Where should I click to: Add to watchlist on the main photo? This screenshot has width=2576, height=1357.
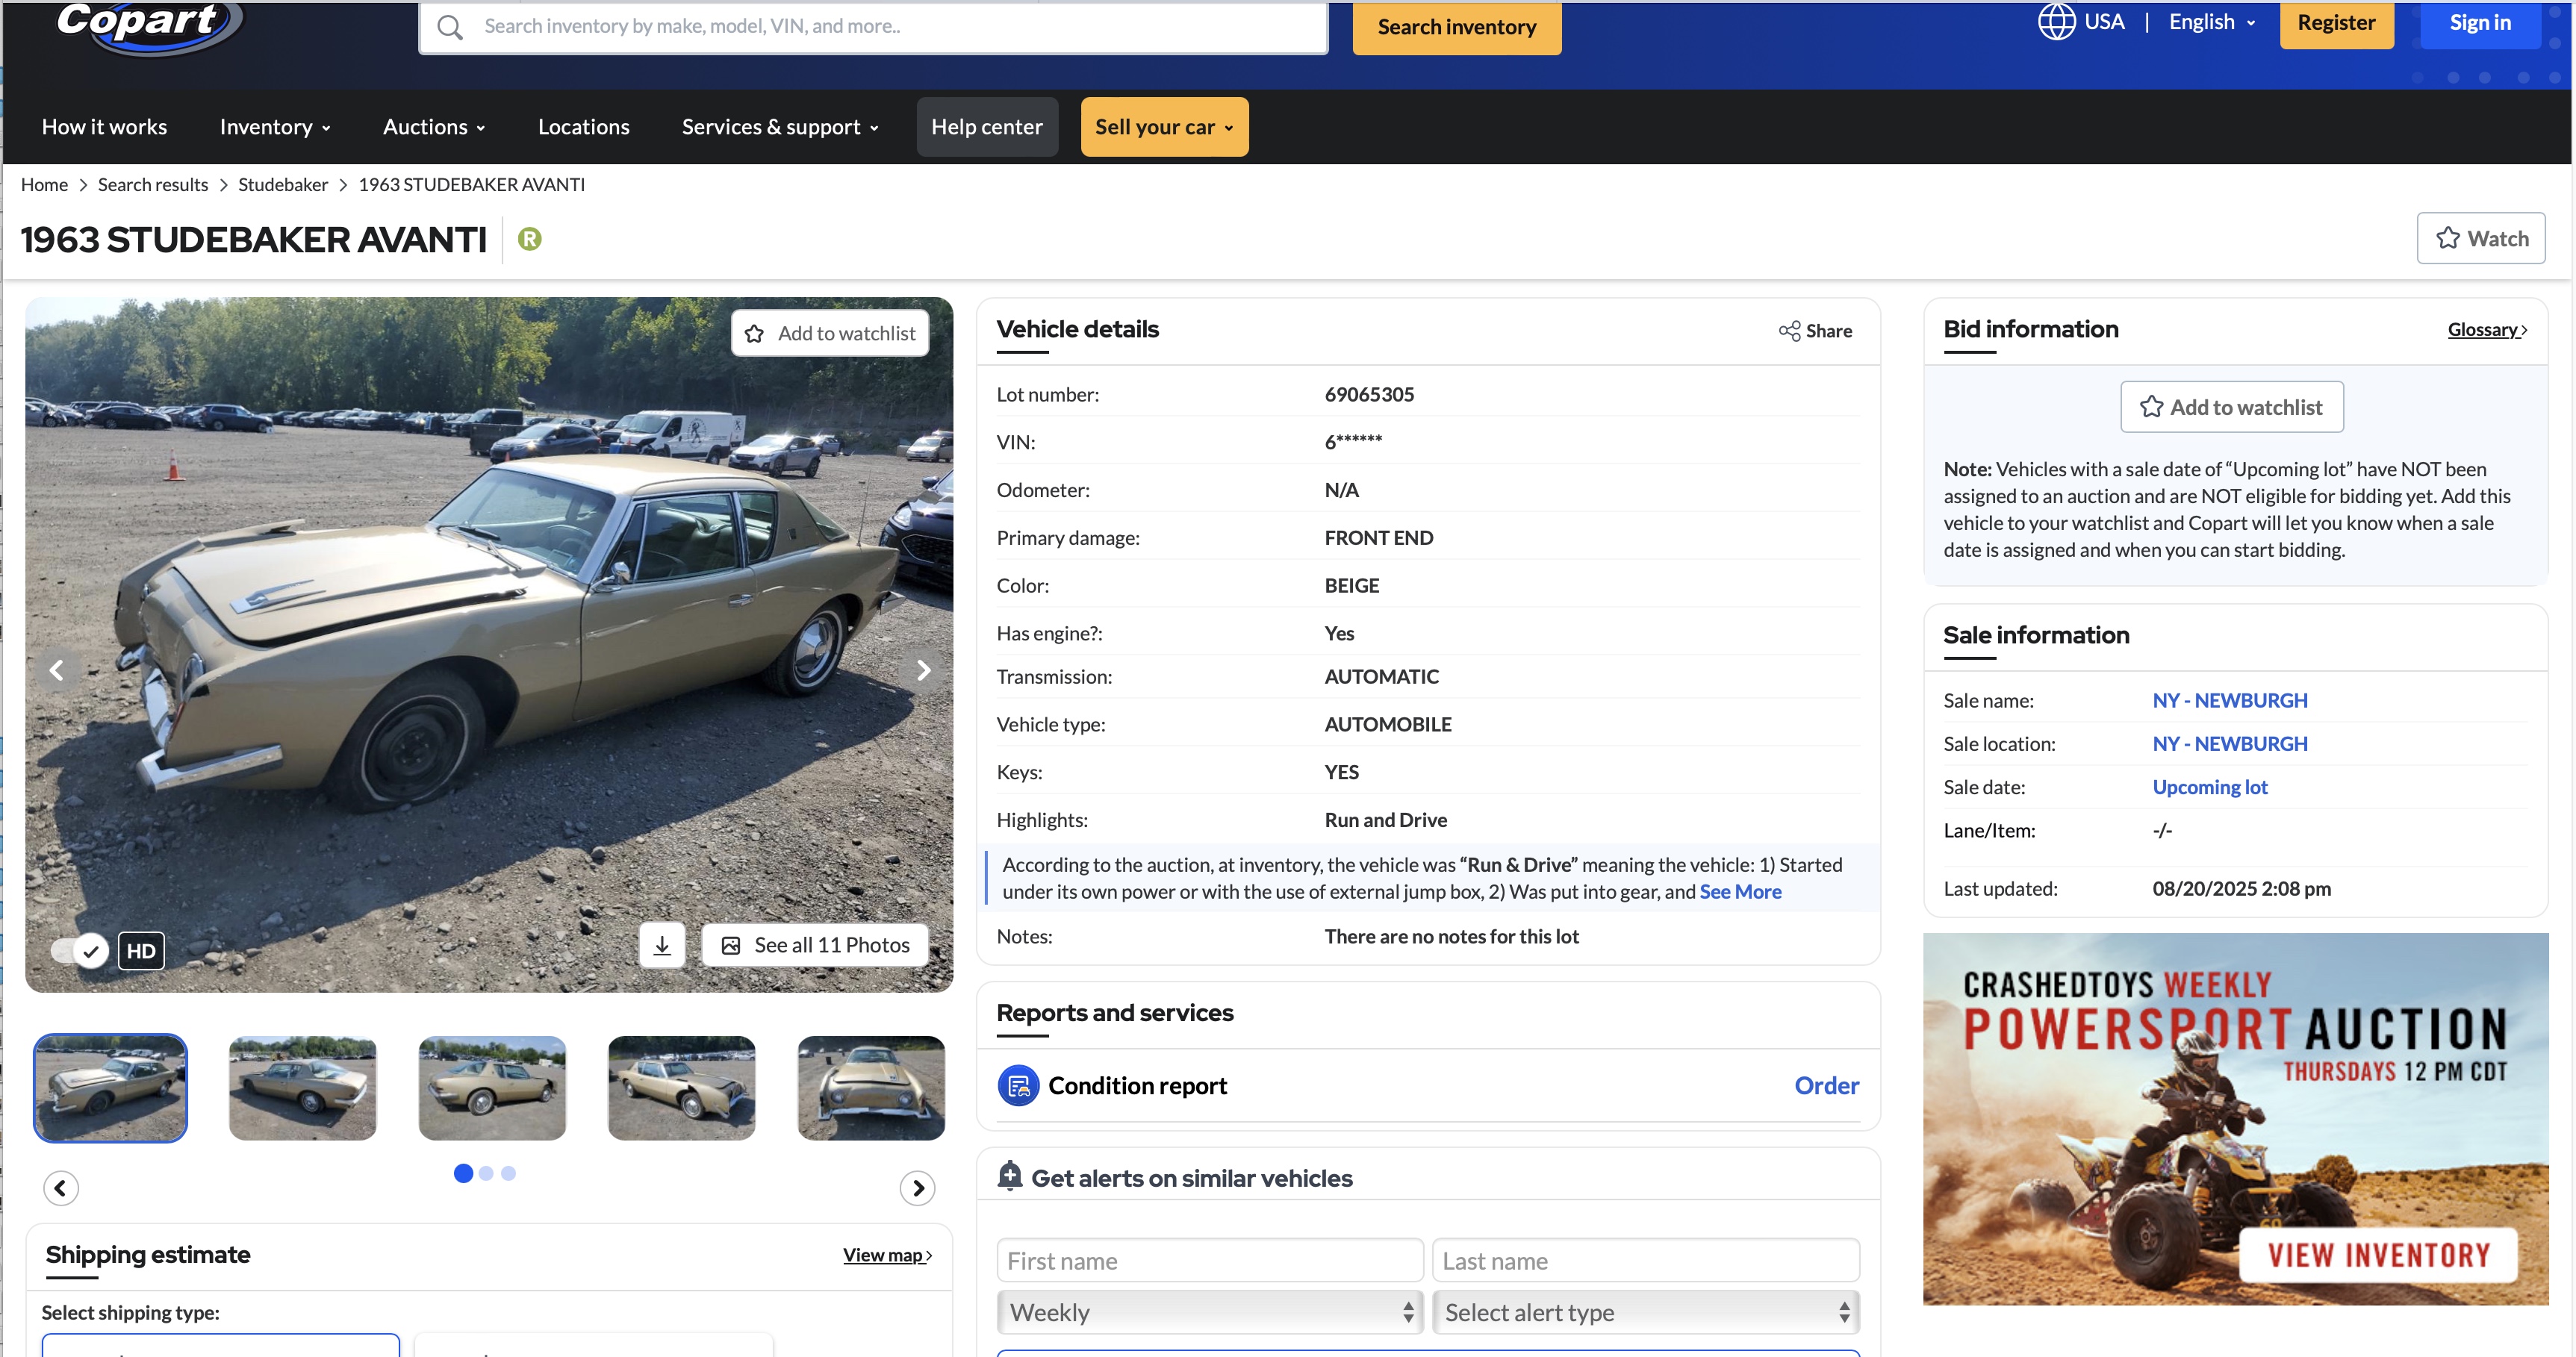[830, 333]
